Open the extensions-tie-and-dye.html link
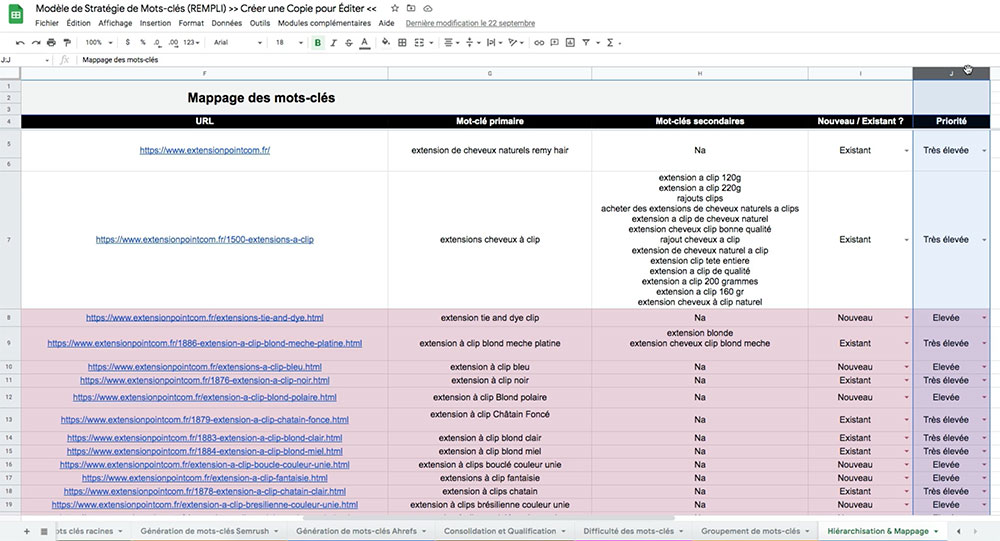Image resolution: width=1000 pixels, height=541 pixels. point(205,318)
